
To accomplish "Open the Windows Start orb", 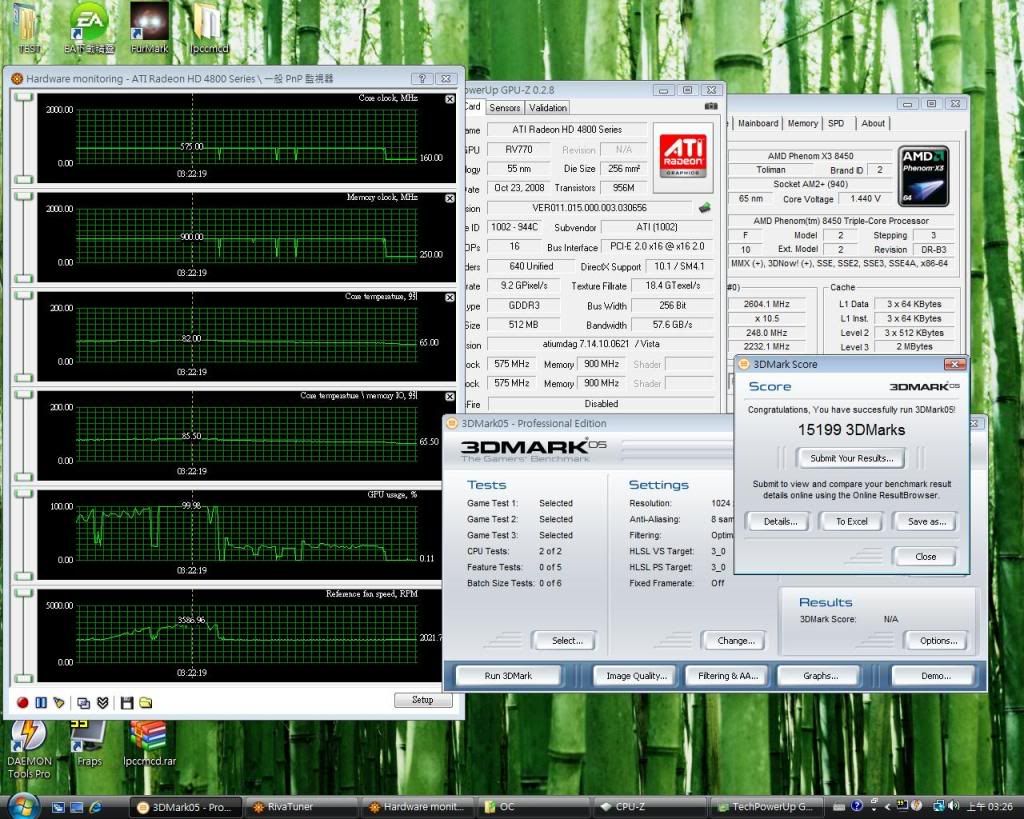I will (24, 806).
